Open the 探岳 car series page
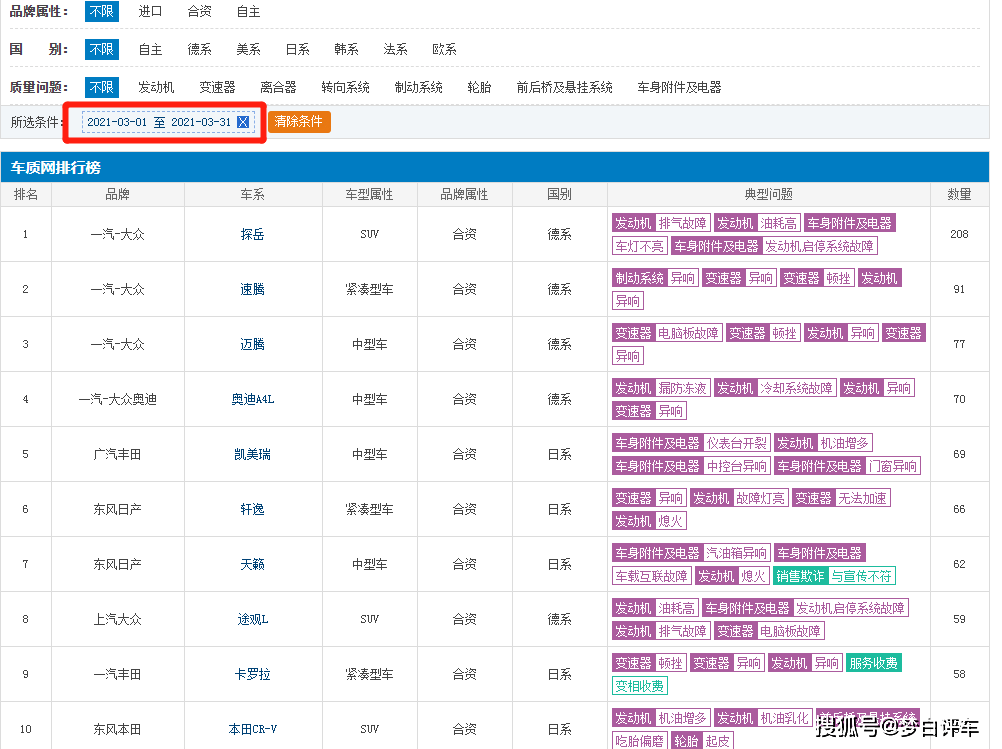Screen dimensions: 1002x749 pos(252,233)
